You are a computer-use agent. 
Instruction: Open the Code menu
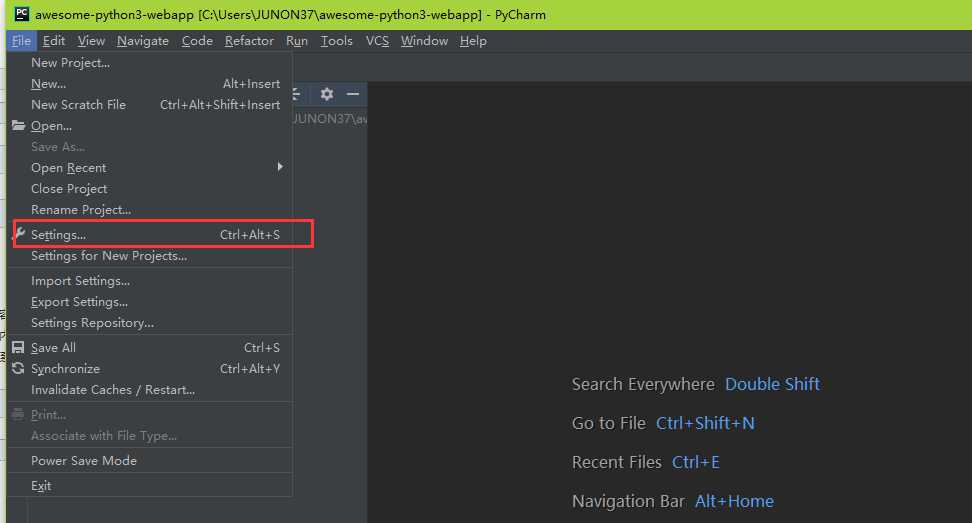(x=197, y=41)
